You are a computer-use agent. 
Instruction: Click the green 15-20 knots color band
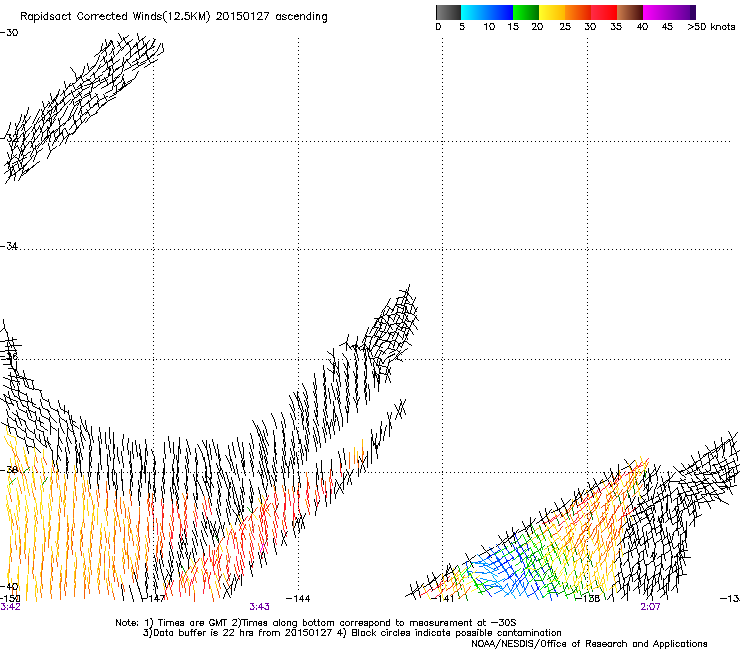(x=526, y=12)
